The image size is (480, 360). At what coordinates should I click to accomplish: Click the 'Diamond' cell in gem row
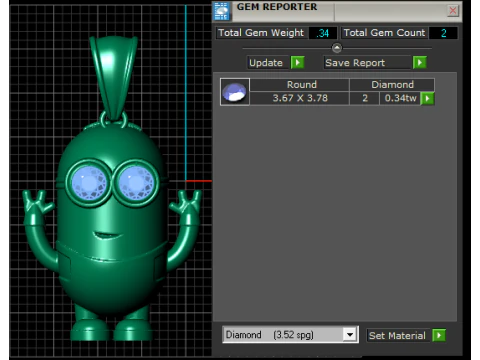pyautogui.click(x=392, y=85)
